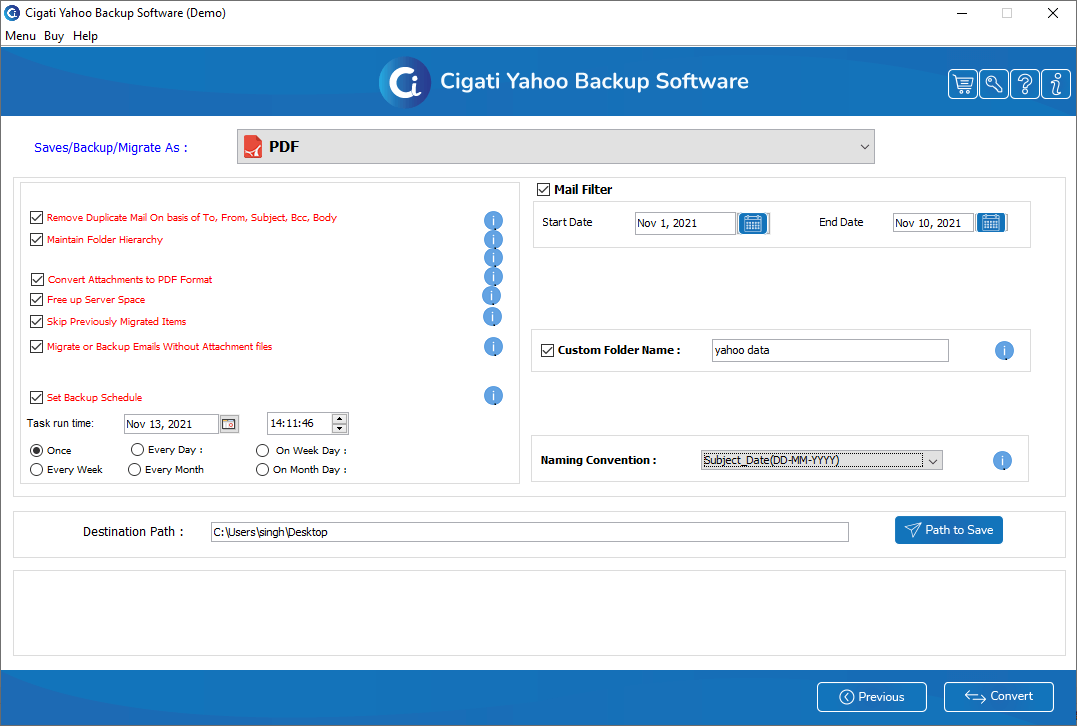Show info for Set Backup Schedule
The width and height of the screenshot is (1077, 726).
tap(493, 396)
